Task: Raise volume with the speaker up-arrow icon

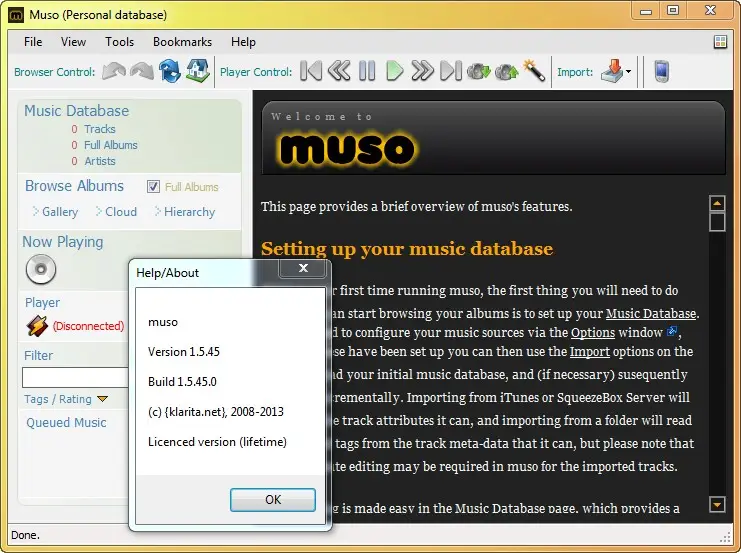Action: [507, 72]
